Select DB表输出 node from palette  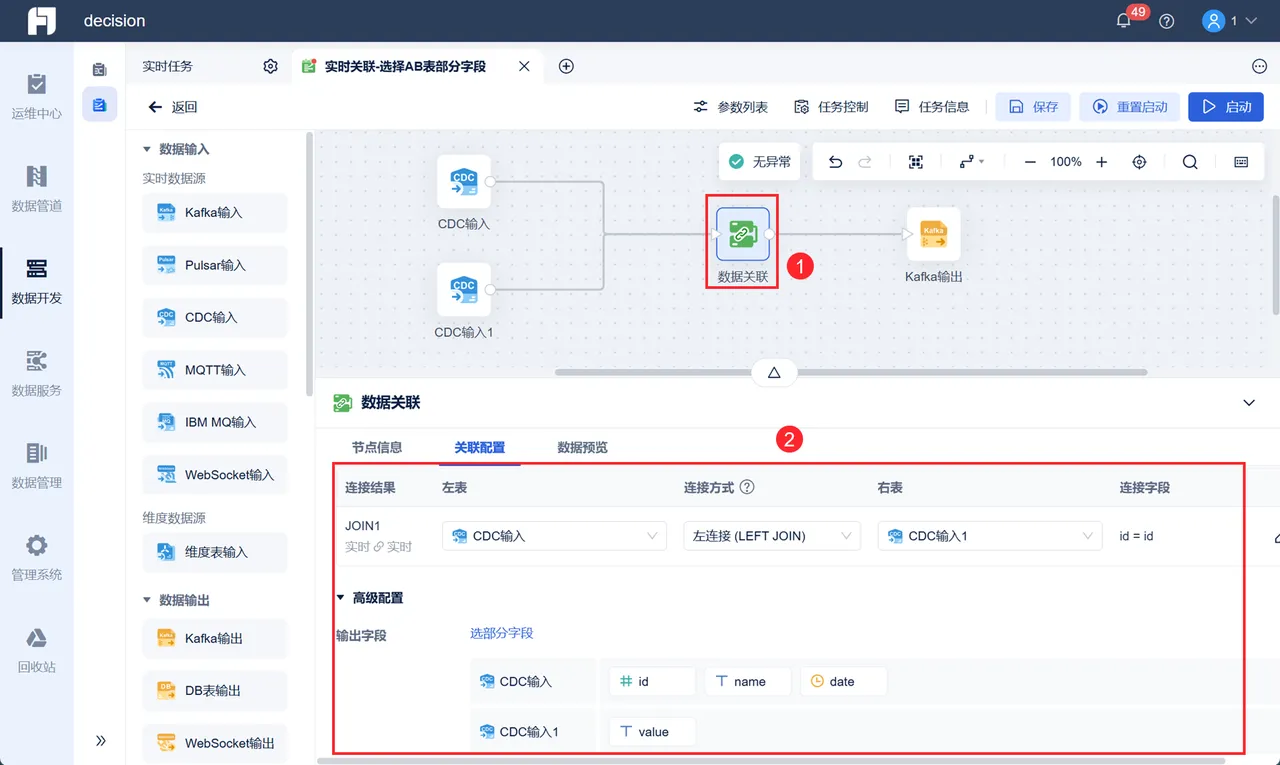214,690
